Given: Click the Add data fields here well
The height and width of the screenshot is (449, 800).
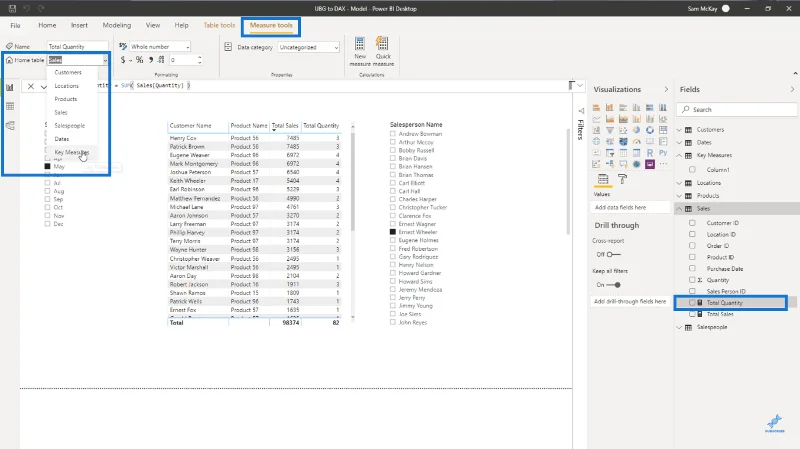Looking at the screenshot, I should coord(632,207).
